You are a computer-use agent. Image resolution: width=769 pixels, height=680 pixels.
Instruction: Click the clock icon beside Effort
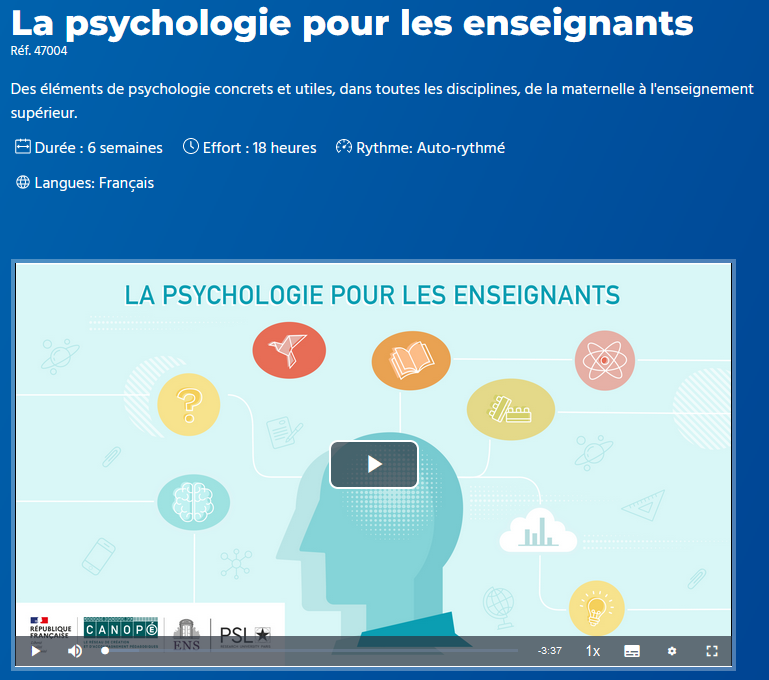click(x=191, y=148)
